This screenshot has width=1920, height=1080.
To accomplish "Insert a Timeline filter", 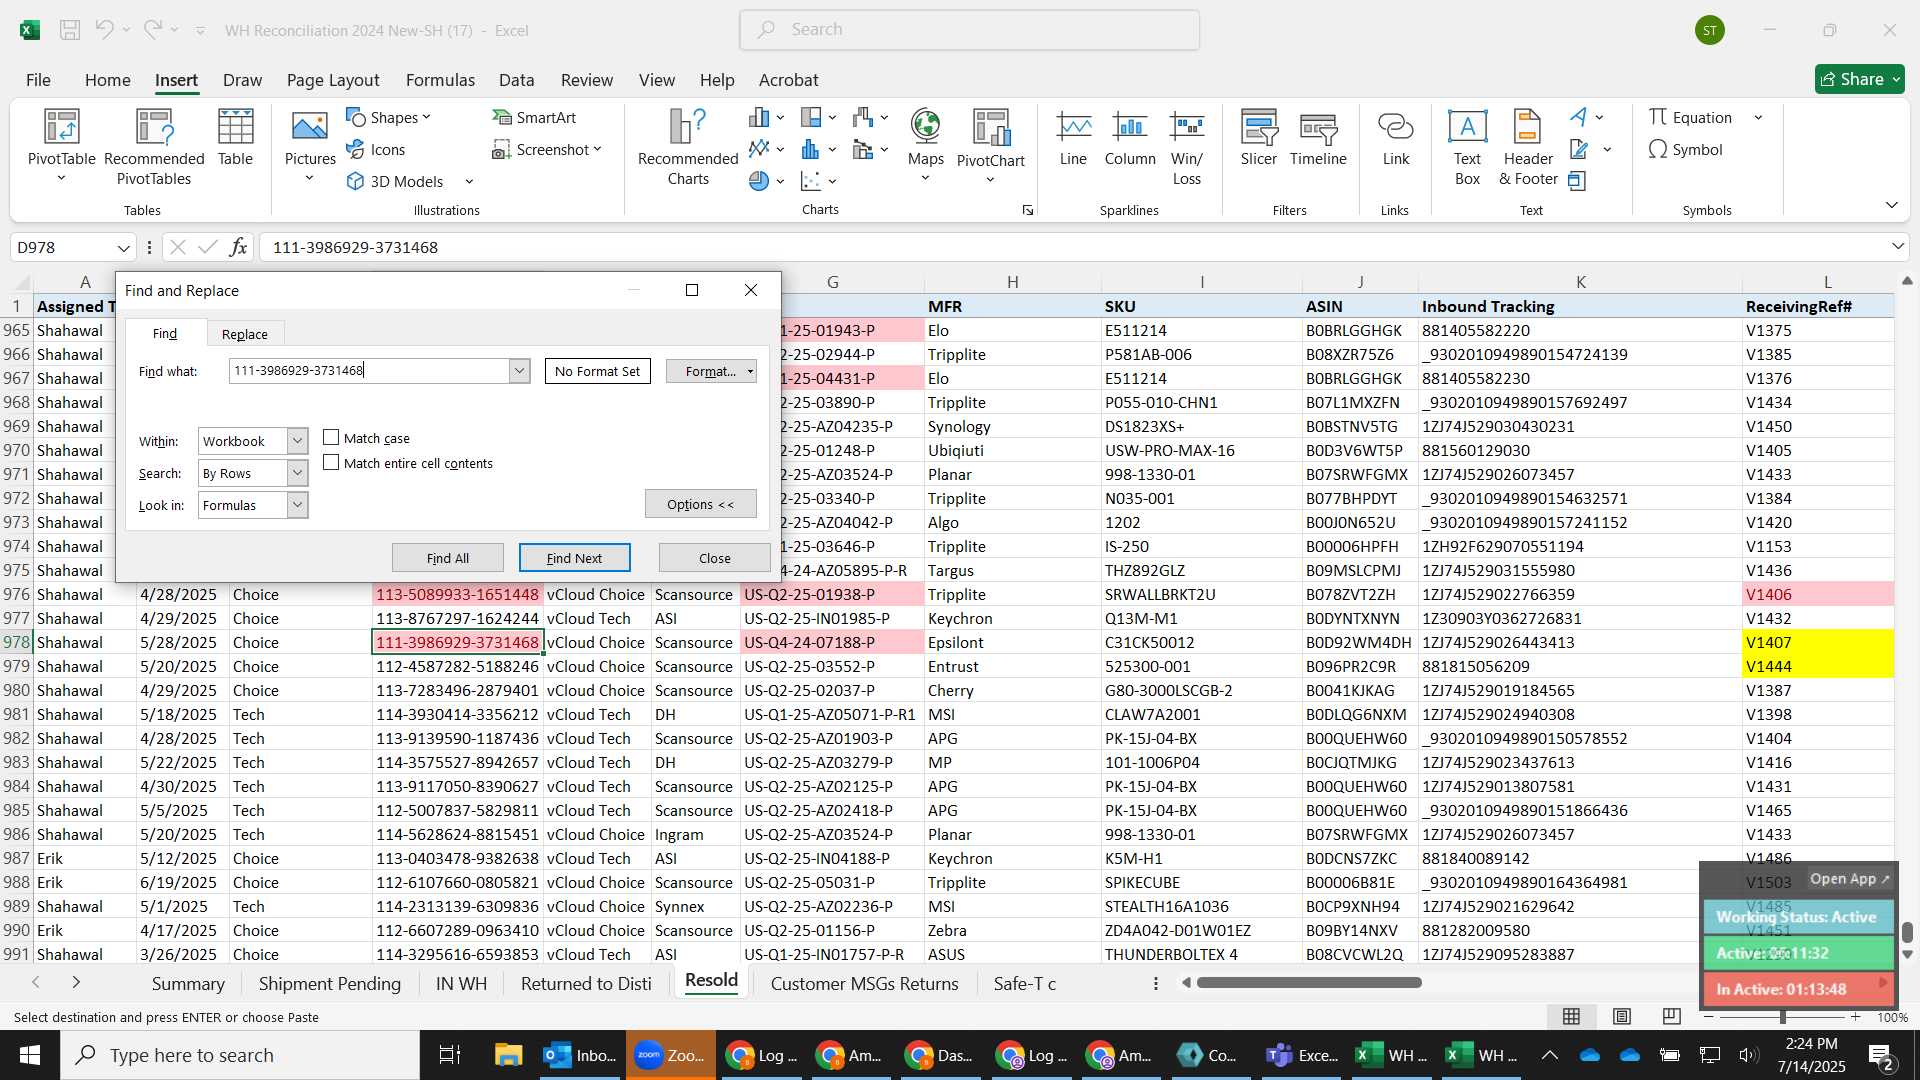I will 1318,138.
